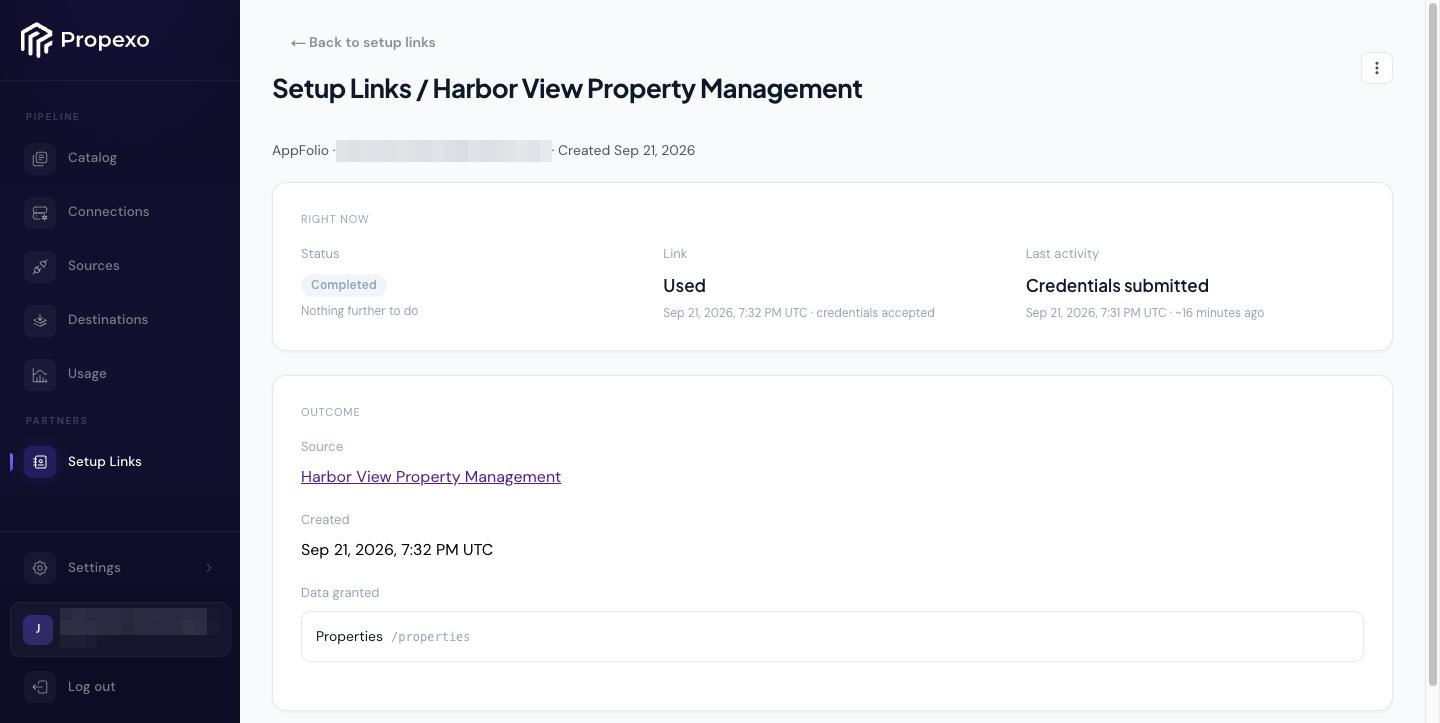Click the /properties endpoint text
The height and width of the screenshot is (723, 1440).
430,637
